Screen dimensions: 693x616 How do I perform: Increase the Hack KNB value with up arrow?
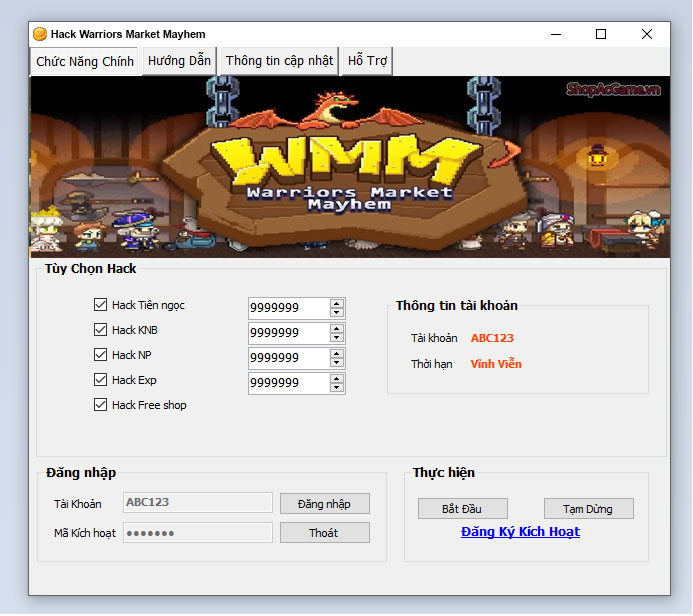coord(337,329)
